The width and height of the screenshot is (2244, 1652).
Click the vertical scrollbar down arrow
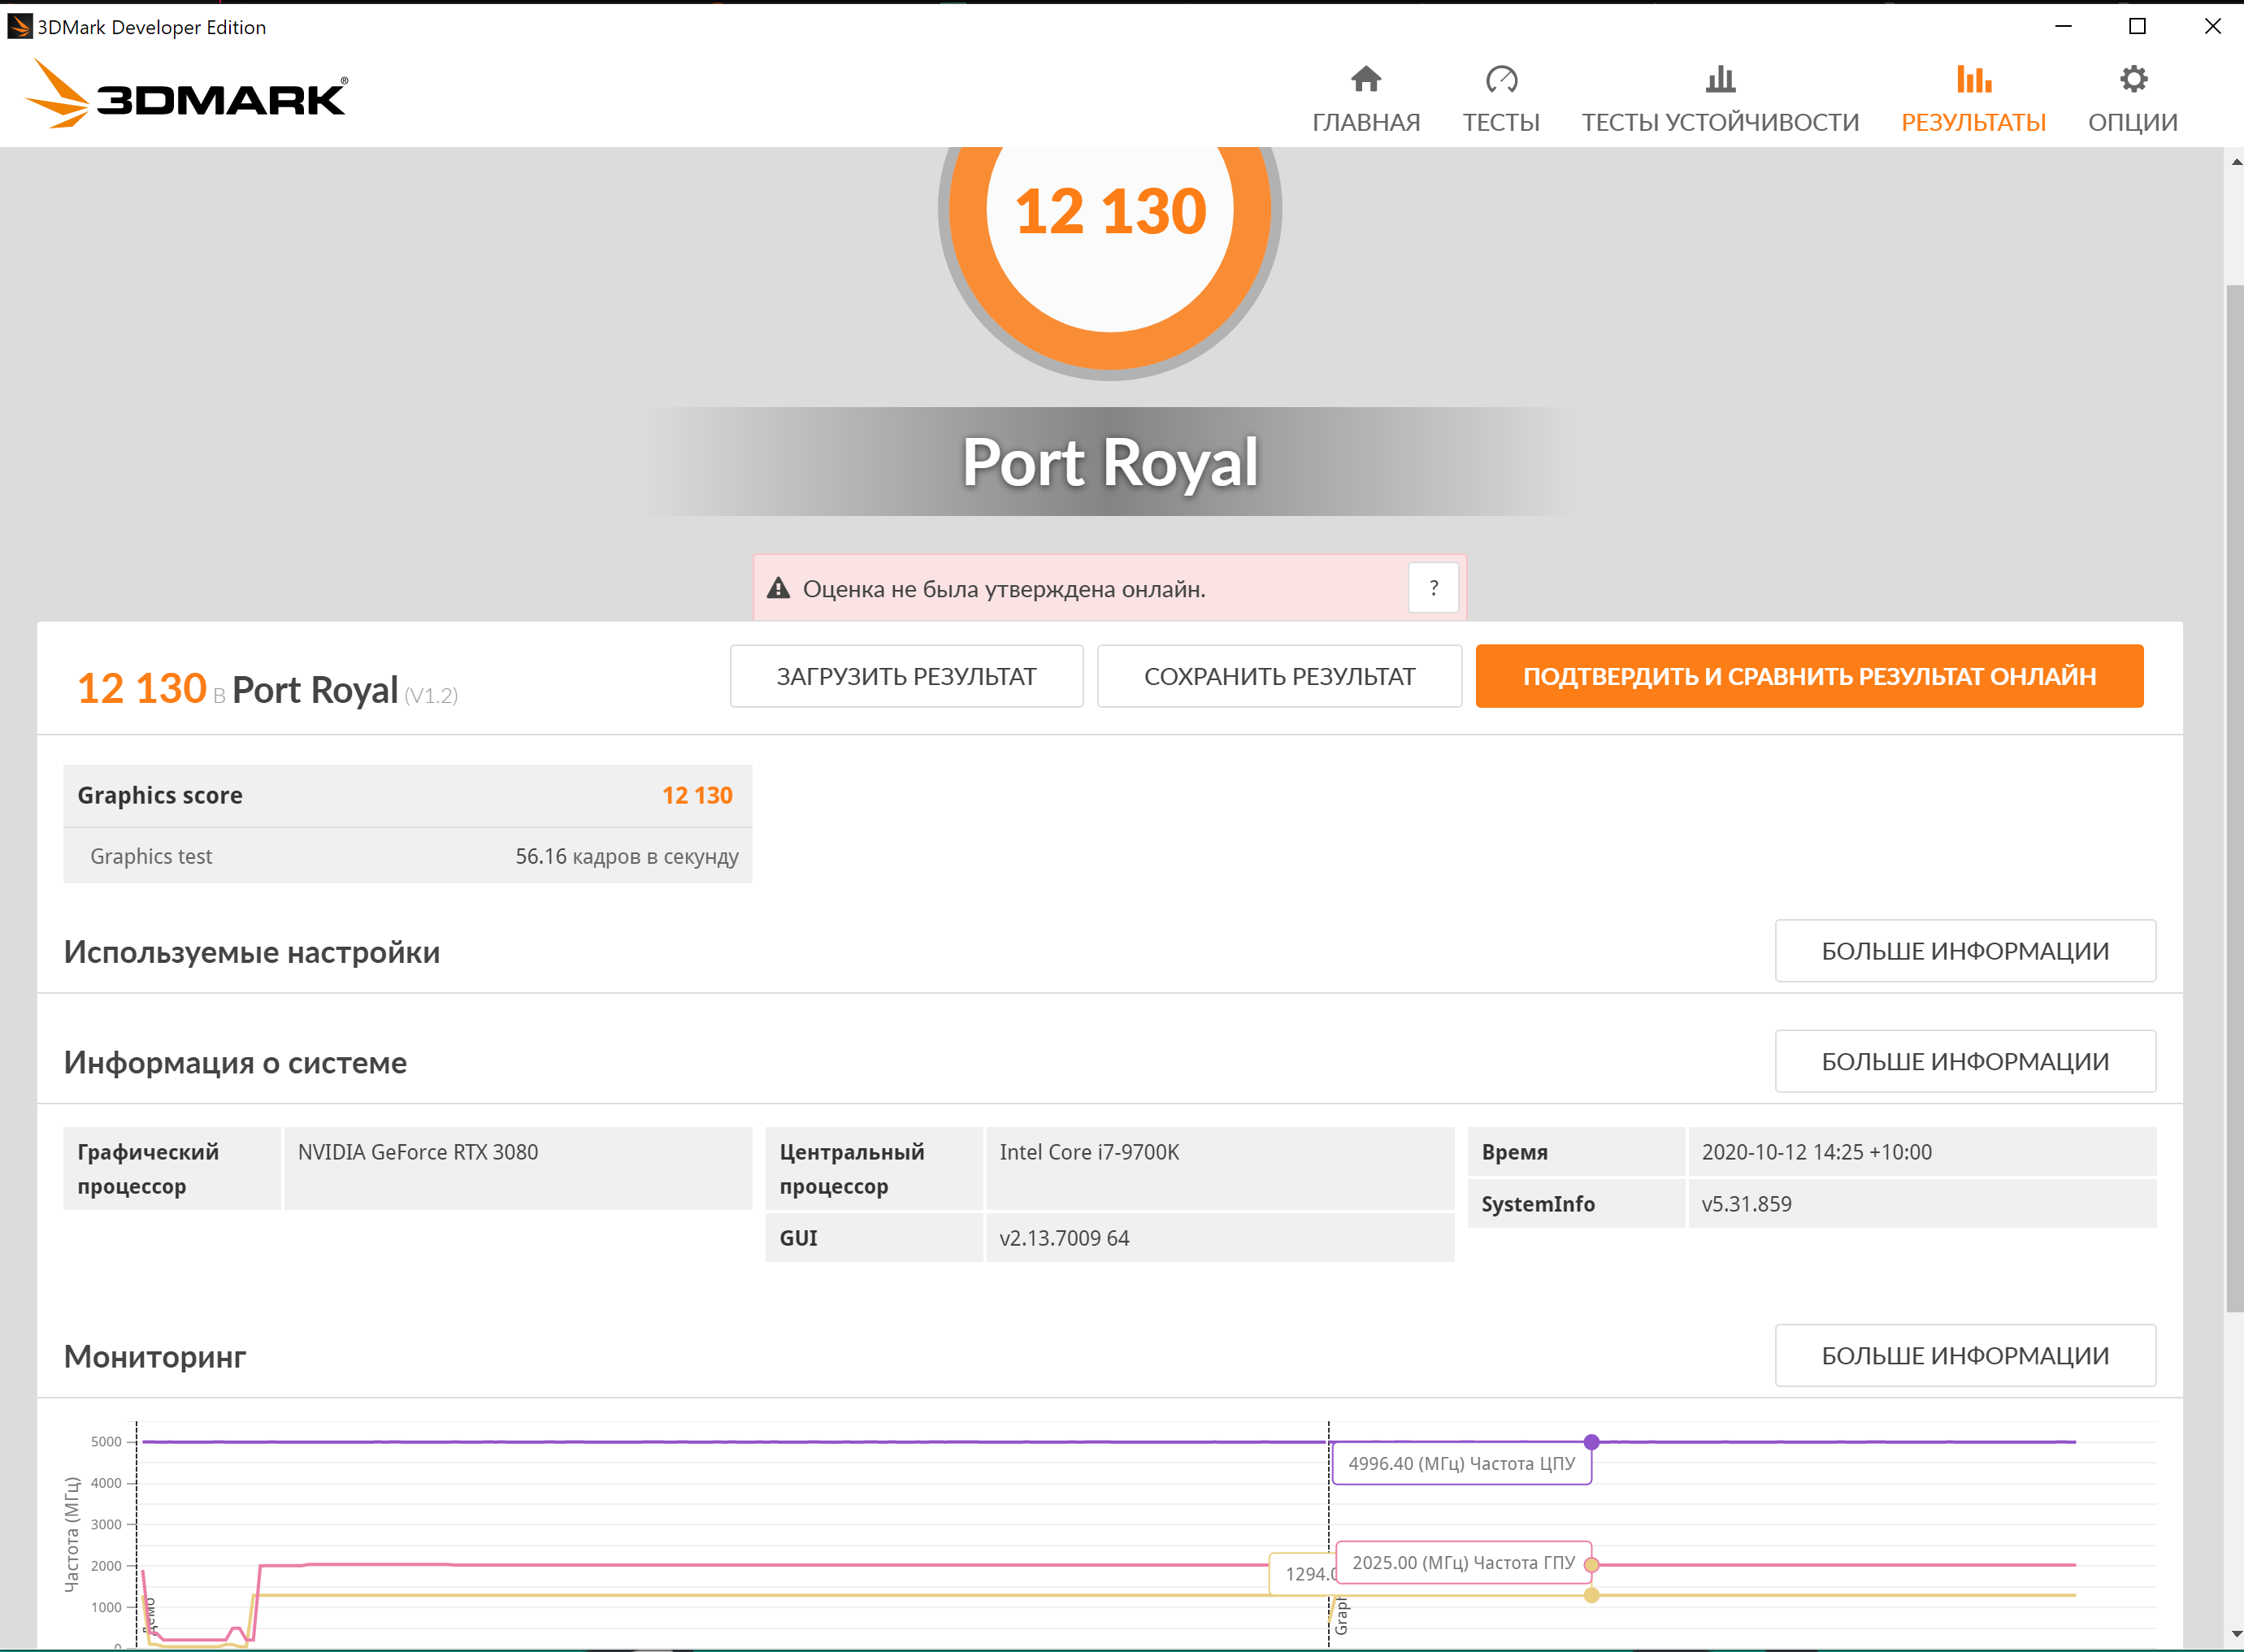[2235, 1634]
